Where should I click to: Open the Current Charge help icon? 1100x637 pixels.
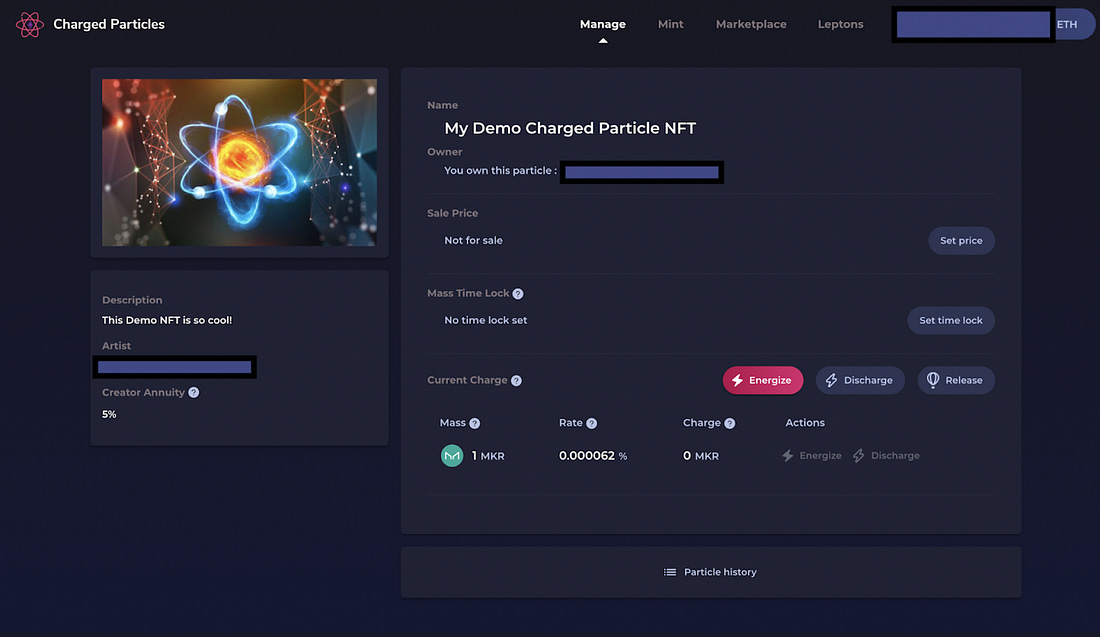pyautogui.click(x=516, y=381)
